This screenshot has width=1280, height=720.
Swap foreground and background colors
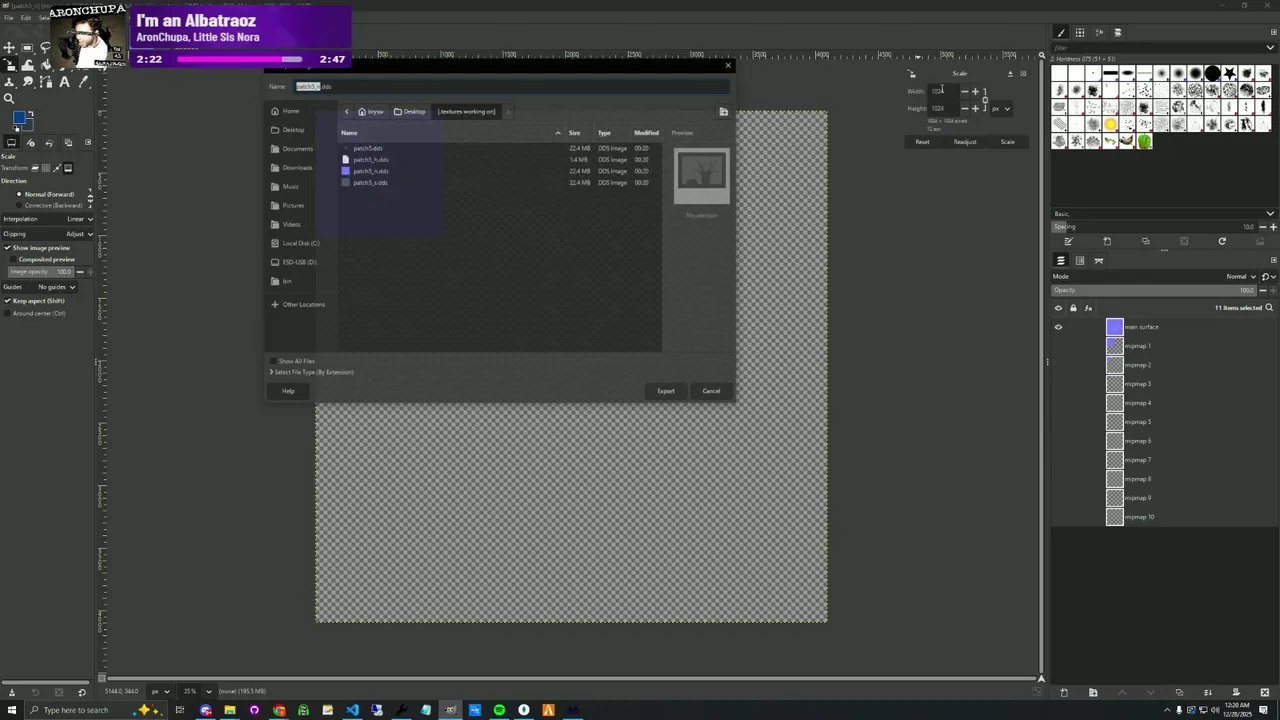pos(30,114)
